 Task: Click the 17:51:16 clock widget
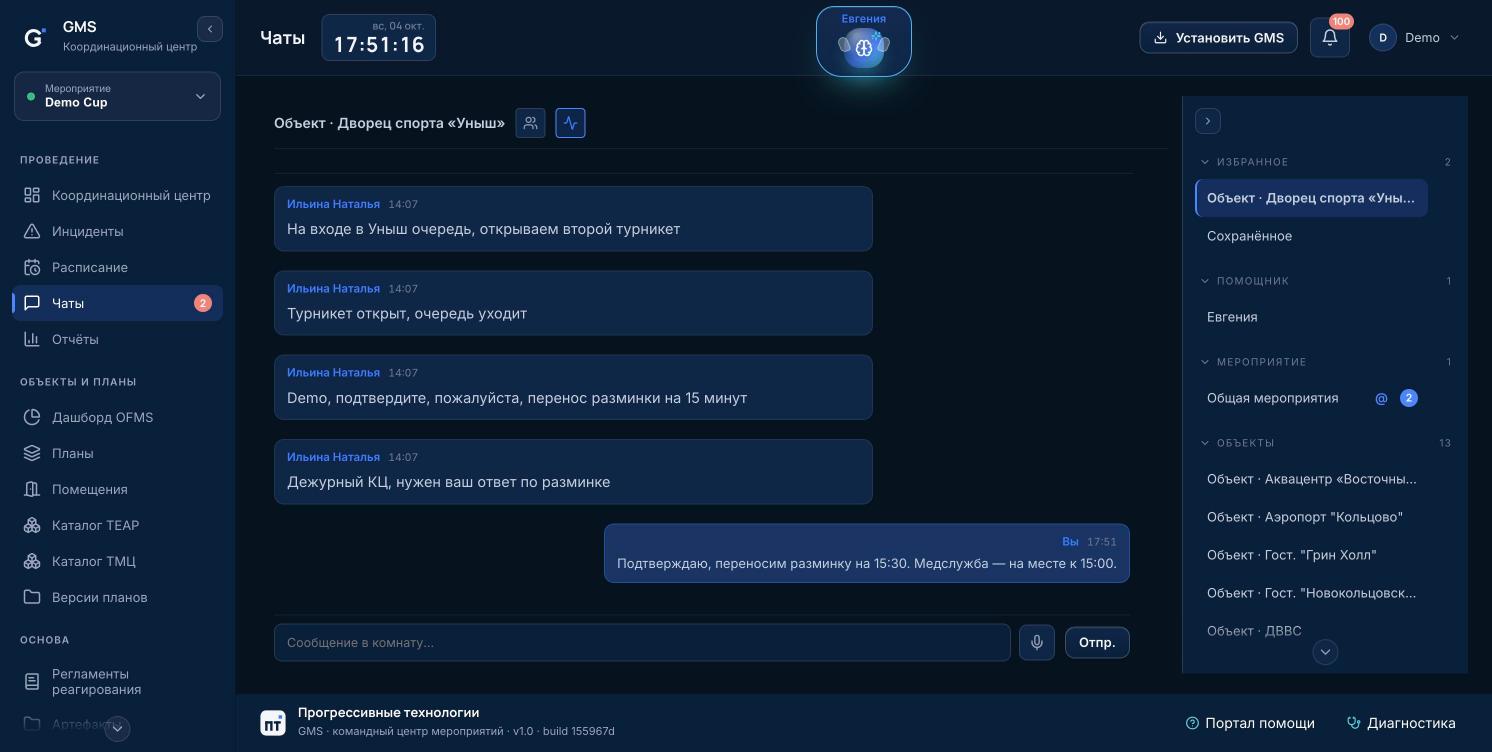click(379, 38)
